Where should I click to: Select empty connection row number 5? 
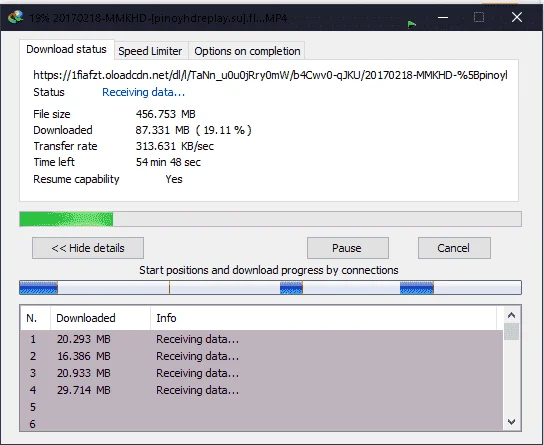(x=261, y=407)
